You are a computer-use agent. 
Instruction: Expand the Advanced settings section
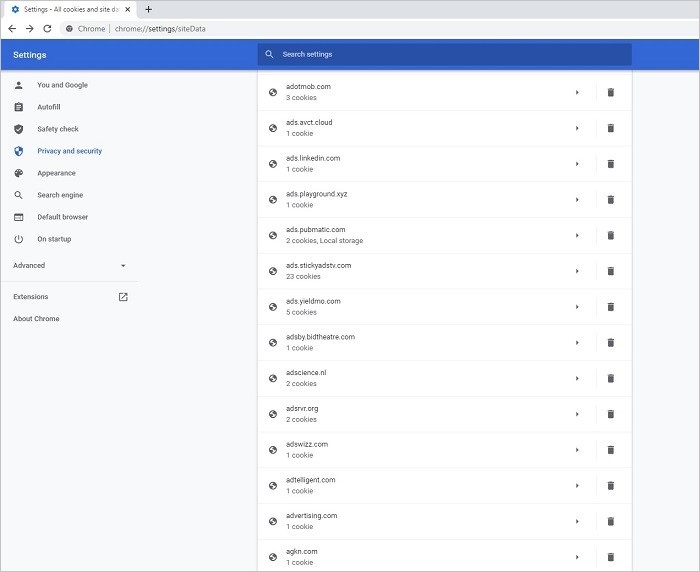[69, 266]
